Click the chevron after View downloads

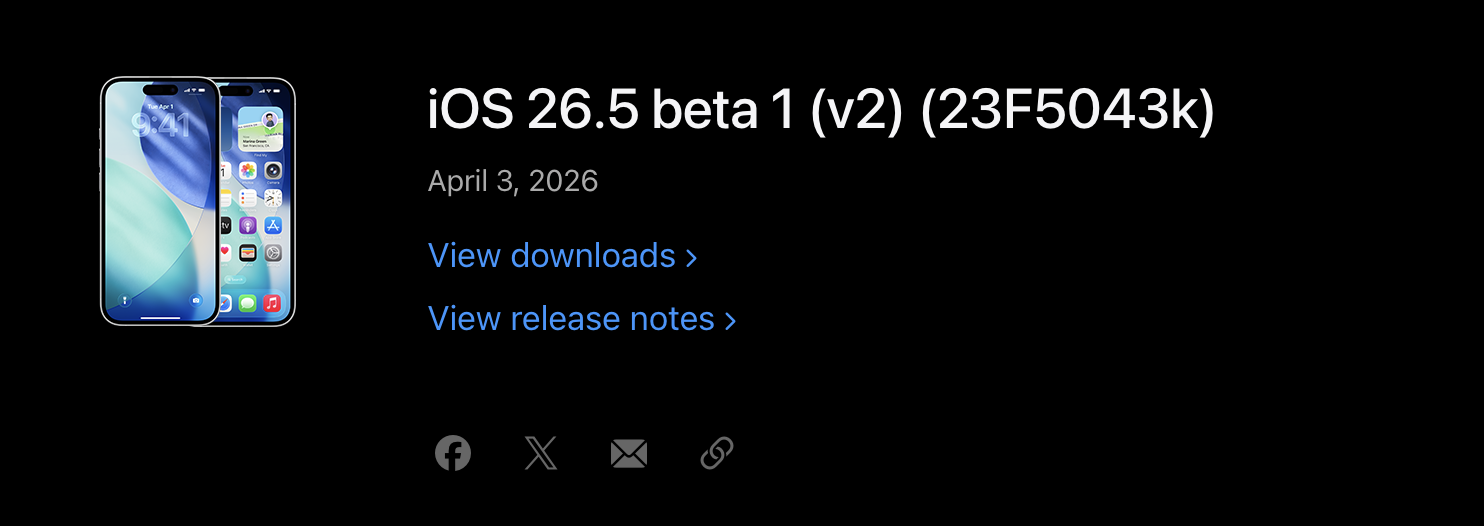[691, 258]
